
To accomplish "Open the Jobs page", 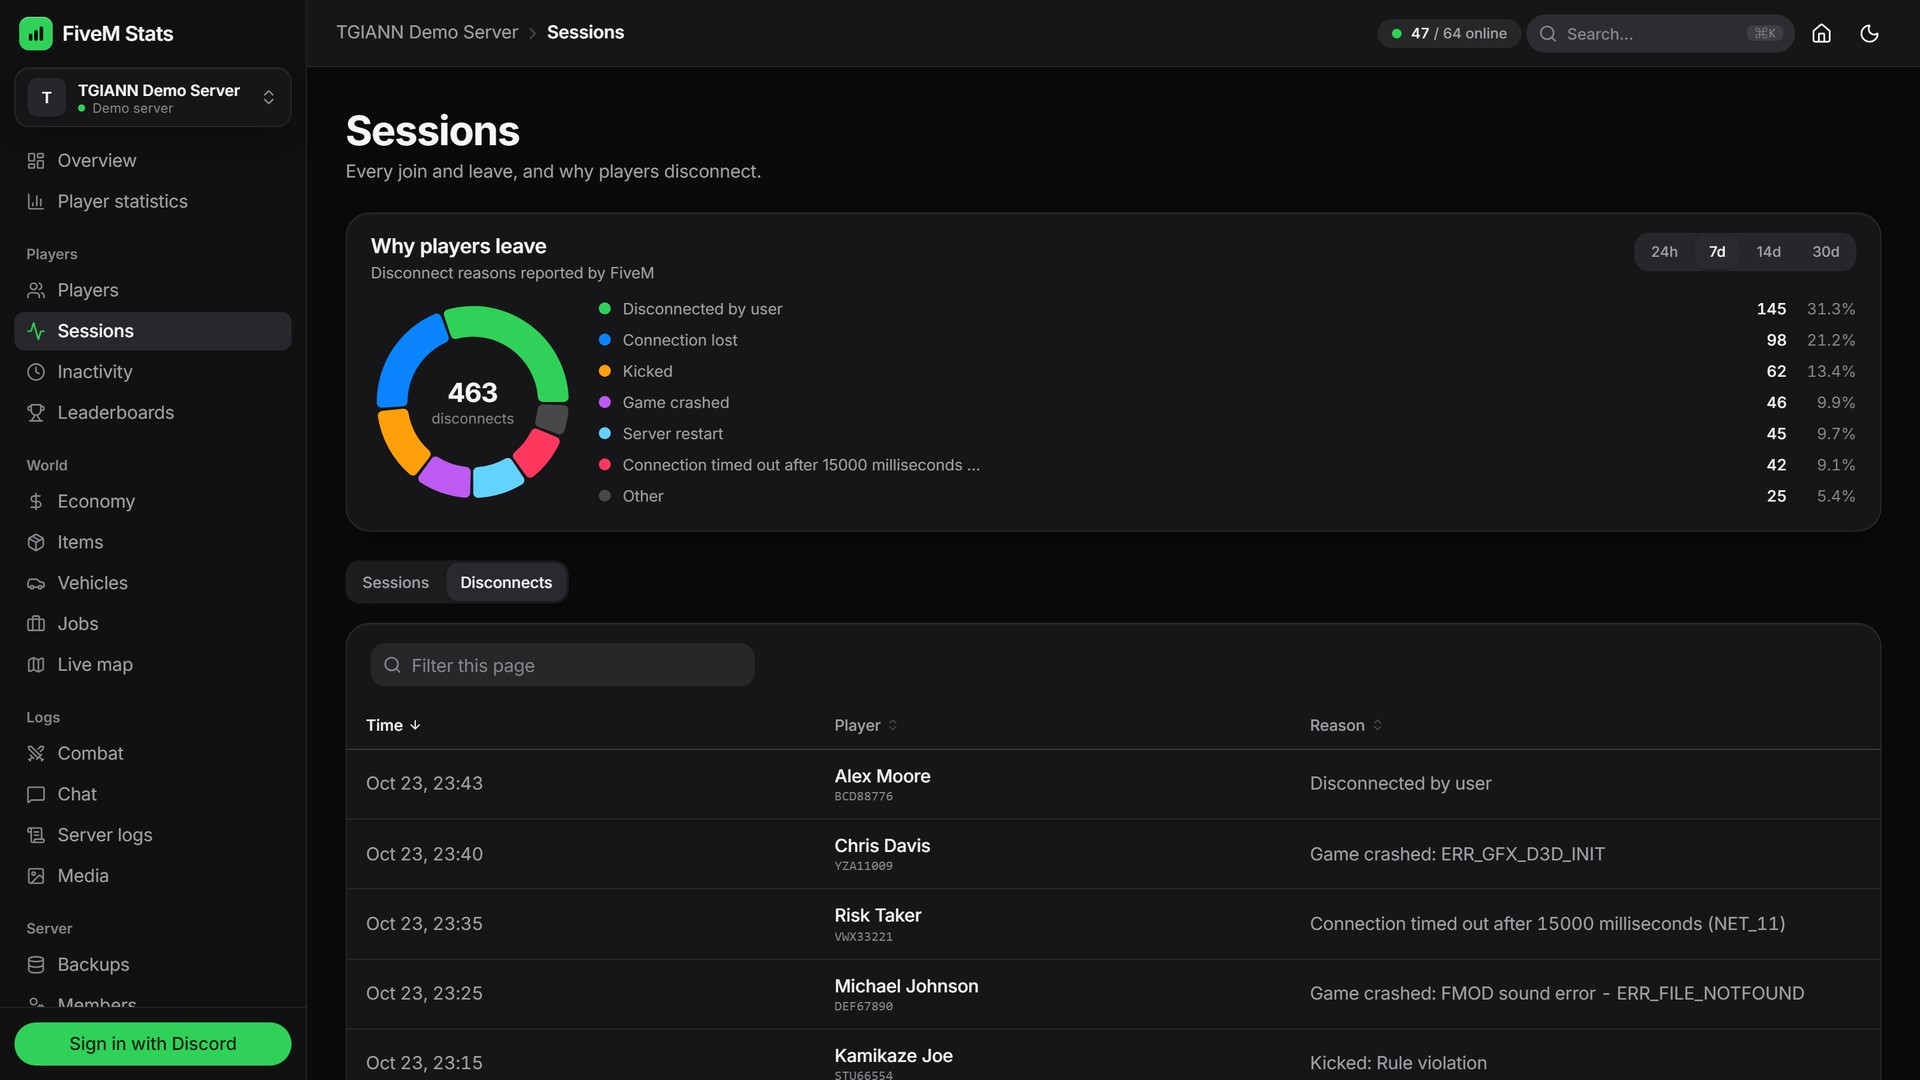I will pos(153,624).
